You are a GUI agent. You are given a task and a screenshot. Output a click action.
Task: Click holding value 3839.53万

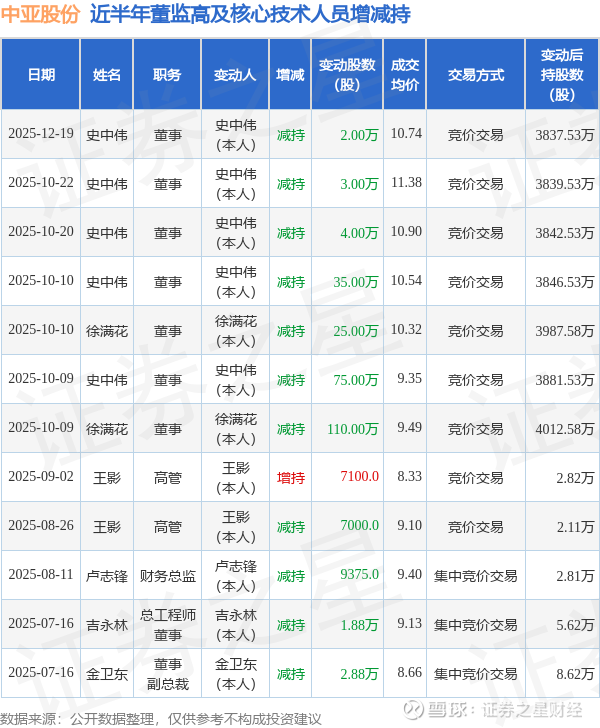tap(565, 184)
